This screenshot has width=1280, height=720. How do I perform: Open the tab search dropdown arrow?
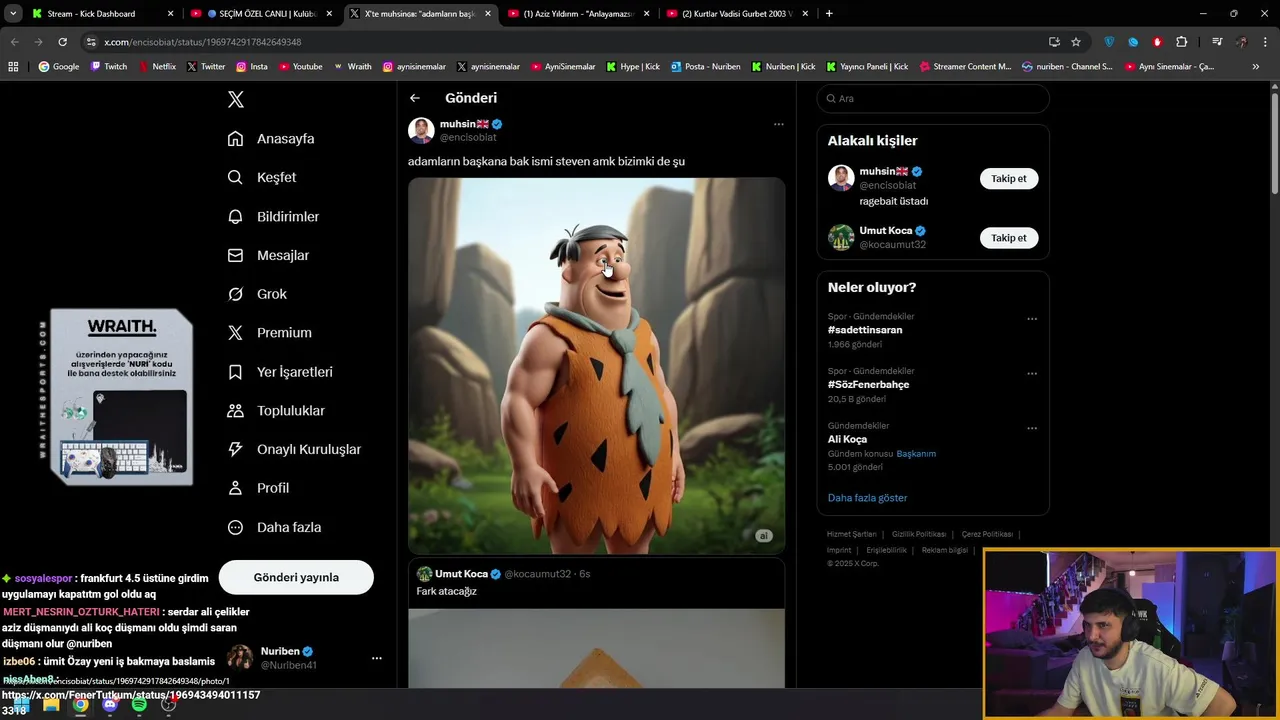pyautogui.click(x=12, y=14)
